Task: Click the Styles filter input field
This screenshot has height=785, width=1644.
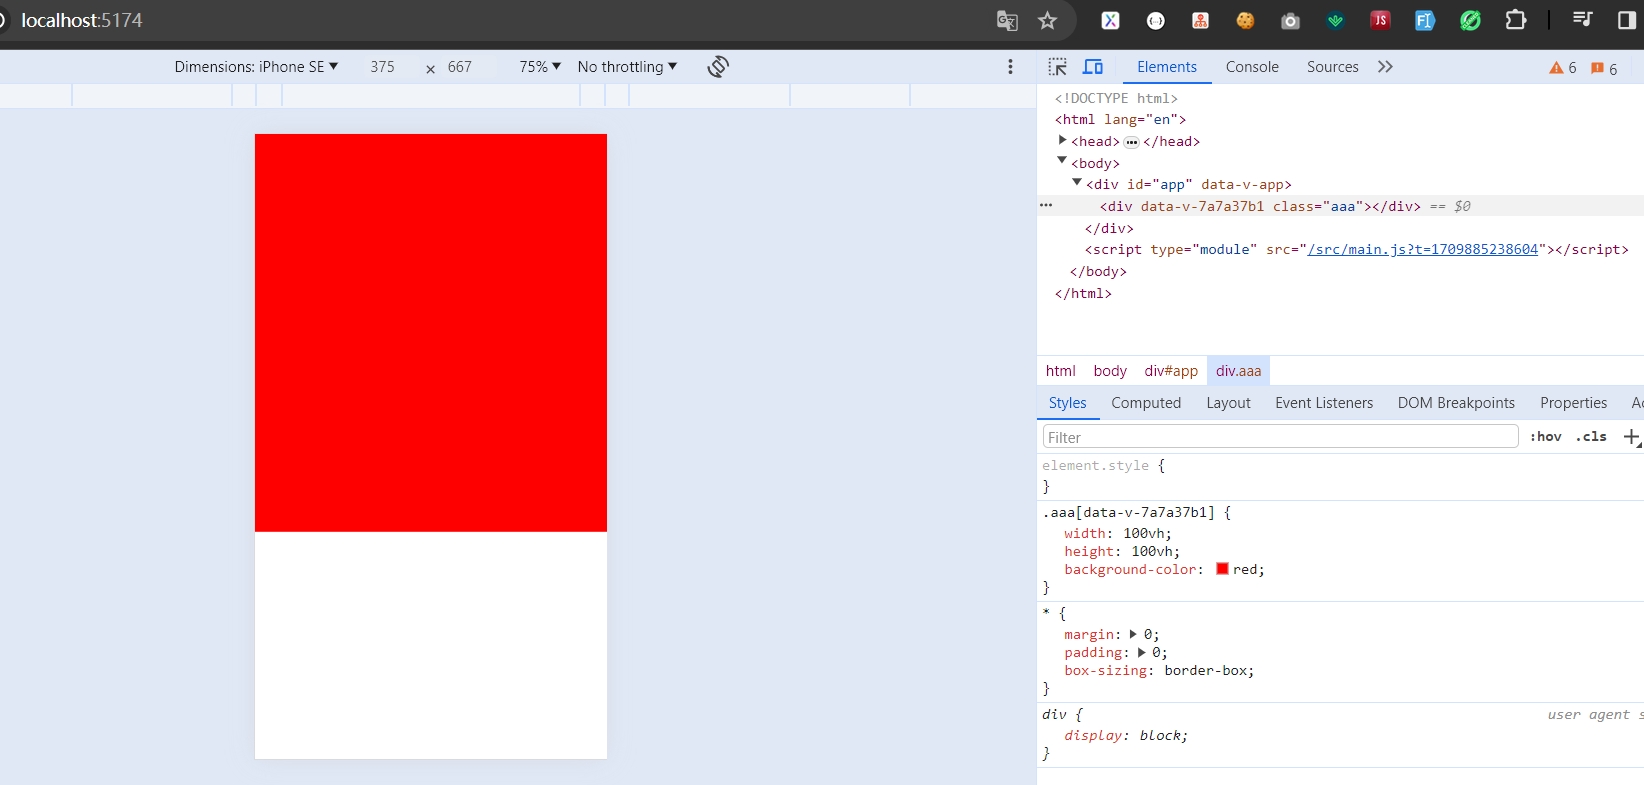Action: click(x=1280, y=437)
